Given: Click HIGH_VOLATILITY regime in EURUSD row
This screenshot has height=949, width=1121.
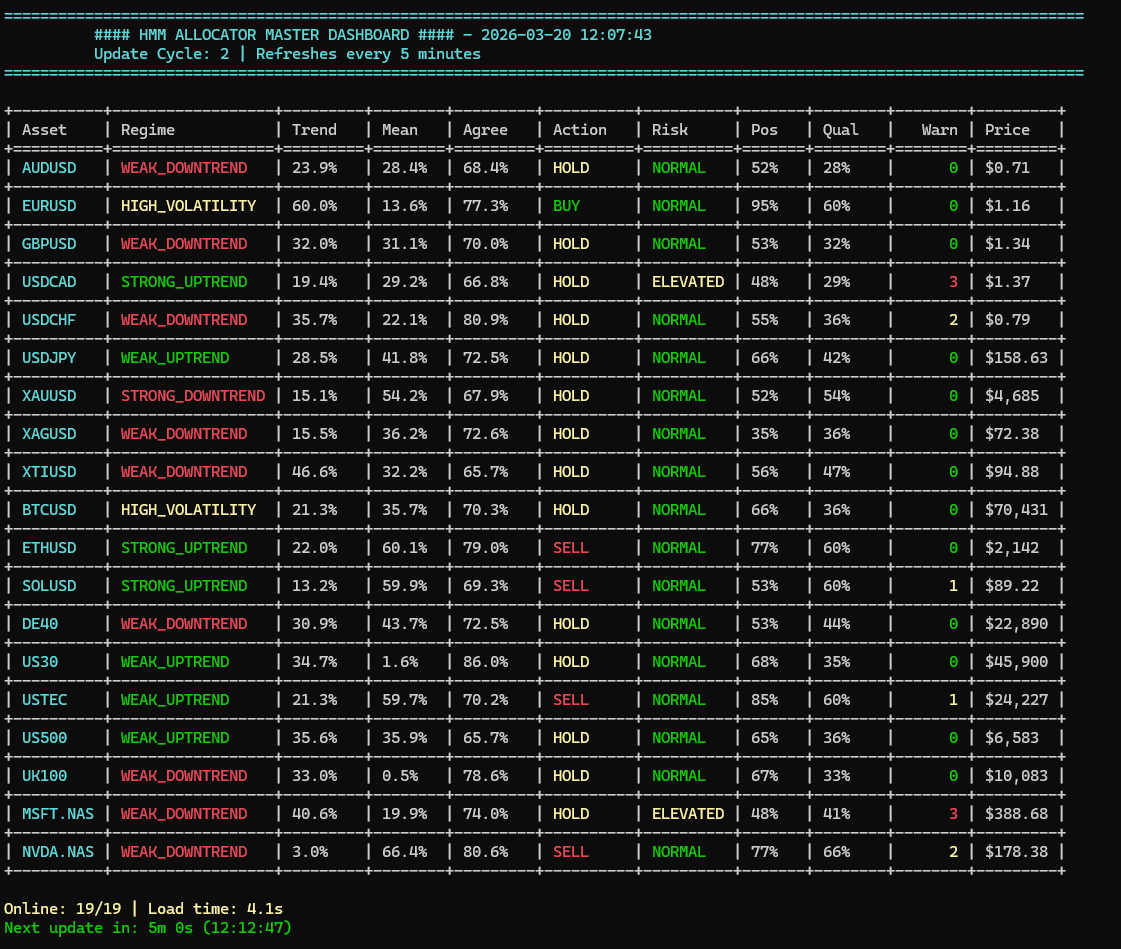Looking at the screenshot, I should pos(188,206).
